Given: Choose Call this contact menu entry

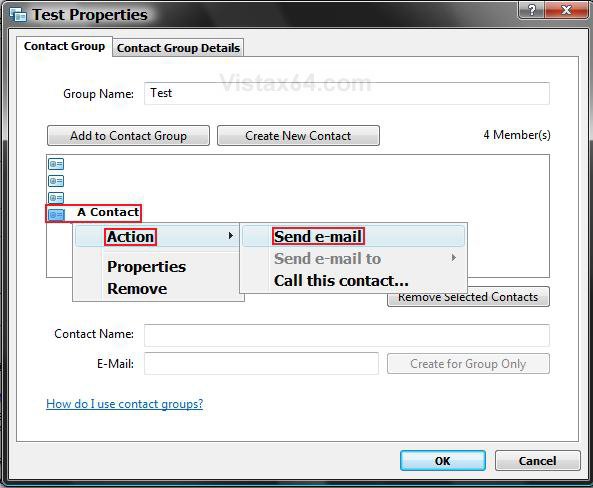Looking at the screenshot, I should click(341, 281).
